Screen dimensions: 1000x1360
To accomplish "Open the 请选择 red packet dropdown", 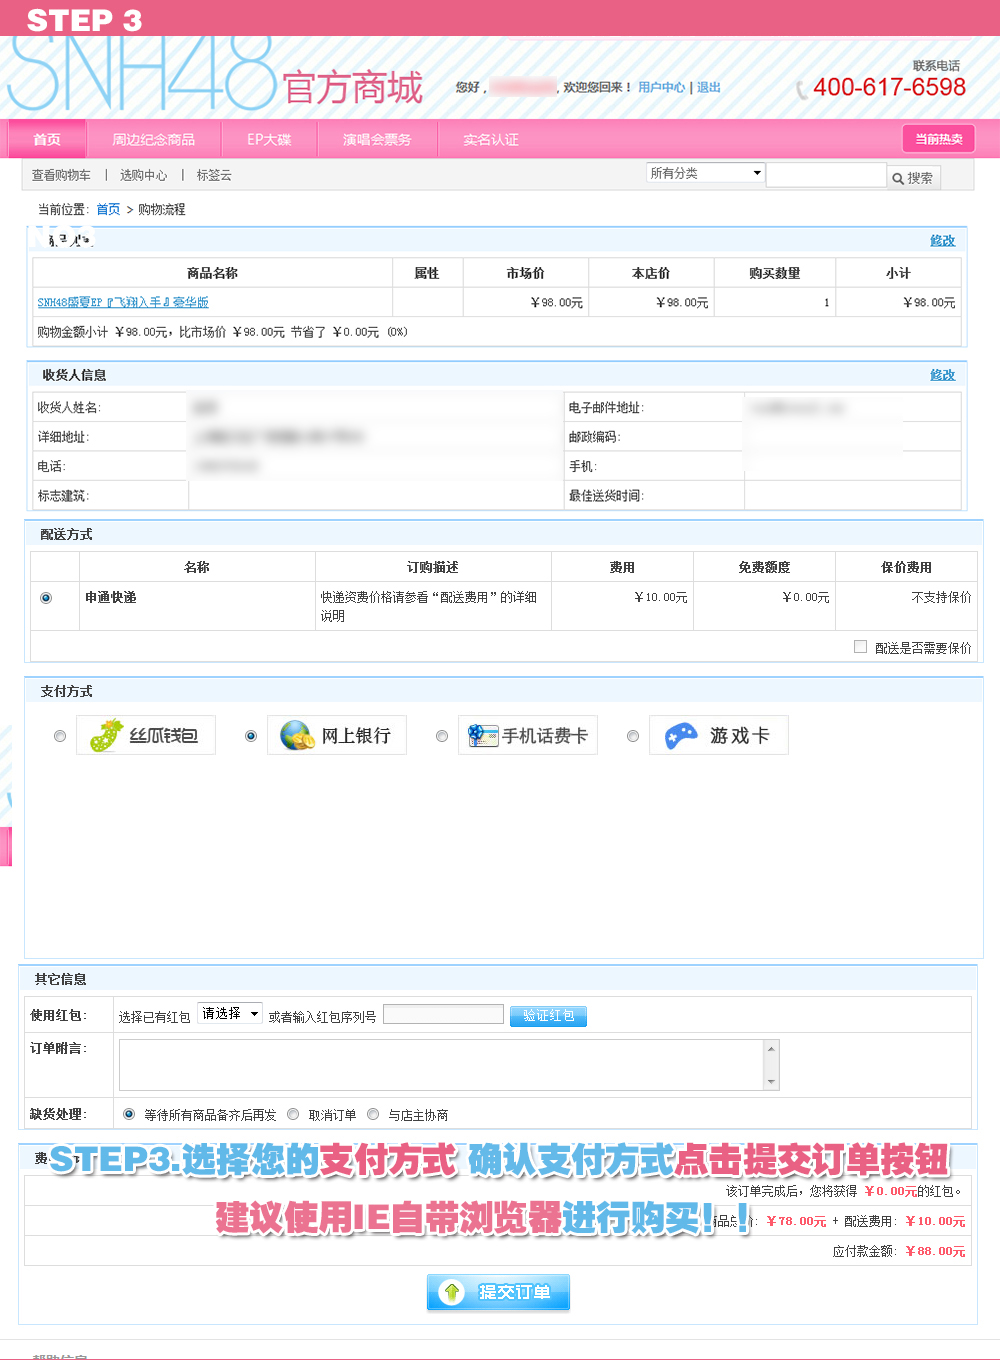I will click(230, 1013).
